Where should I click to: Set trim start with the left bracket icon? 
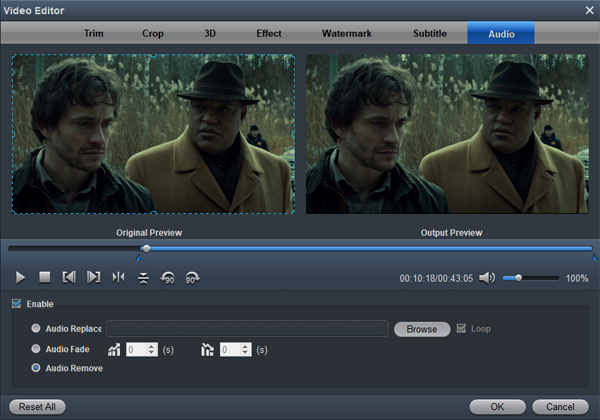[69, 277]
